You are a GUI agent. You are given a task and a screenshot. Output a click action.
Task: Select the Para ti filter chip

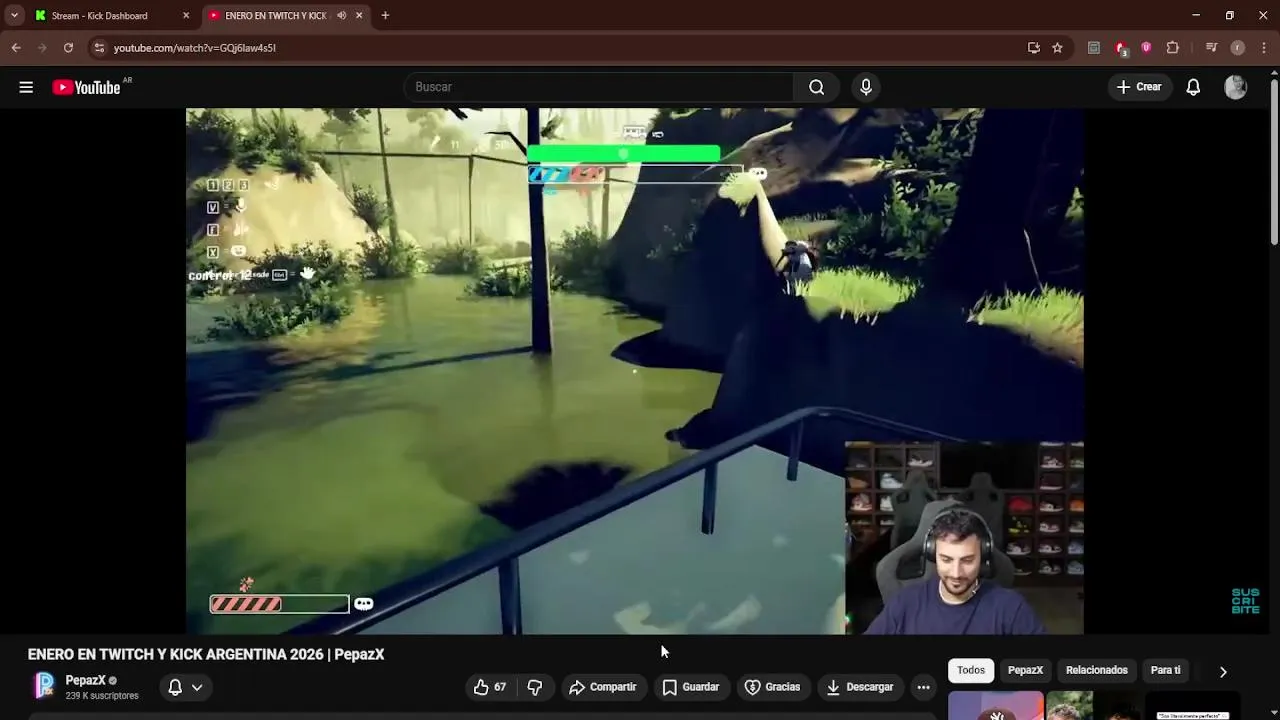tap(1165, 670)
